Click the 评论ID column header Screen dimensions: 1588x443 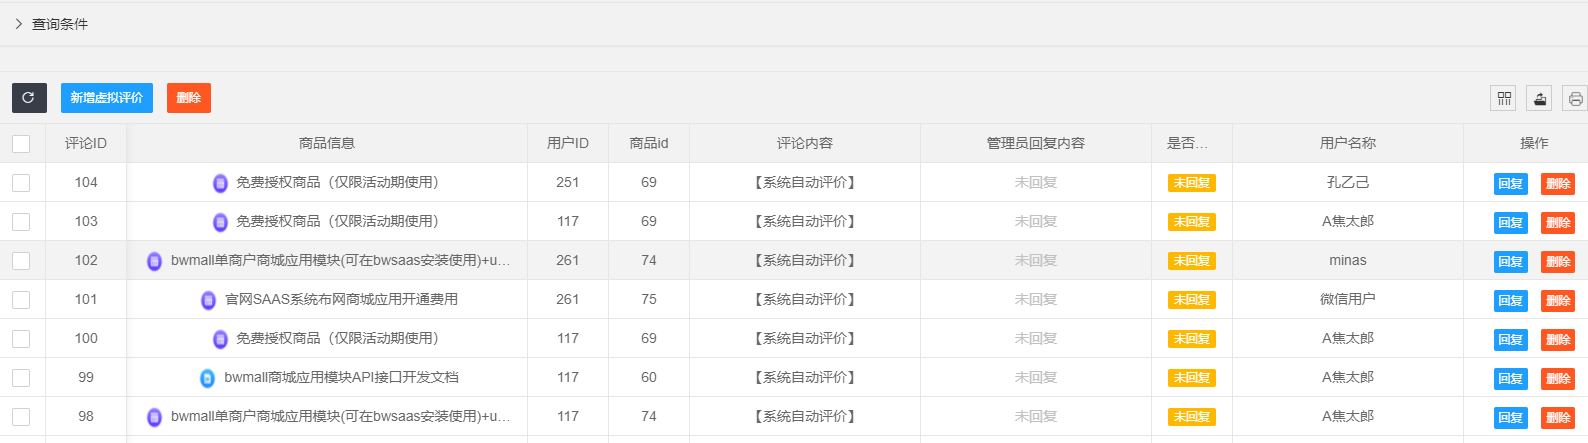pos(86,144)
